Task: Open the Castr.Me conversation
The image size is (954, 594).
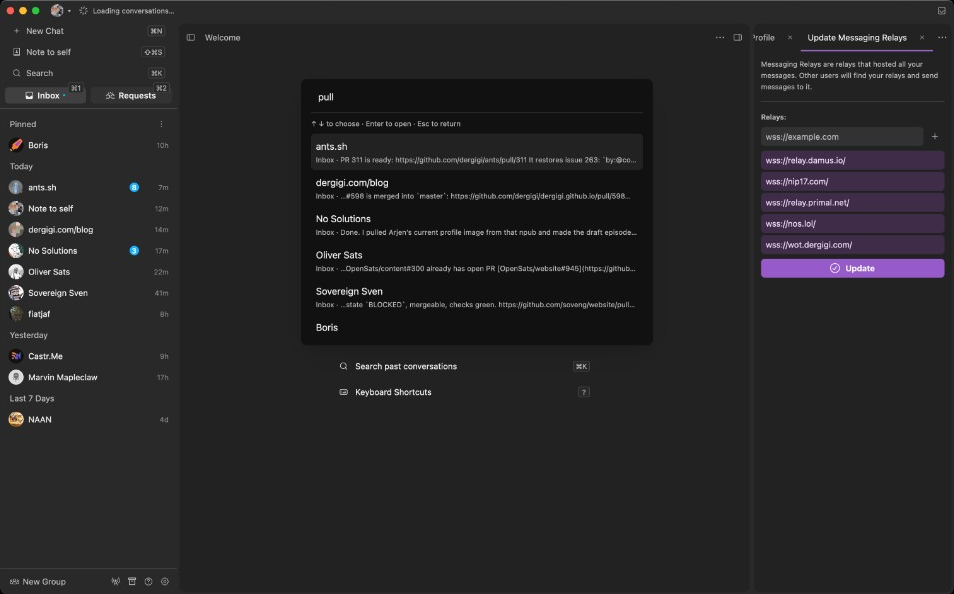Action: click(89, 357)
